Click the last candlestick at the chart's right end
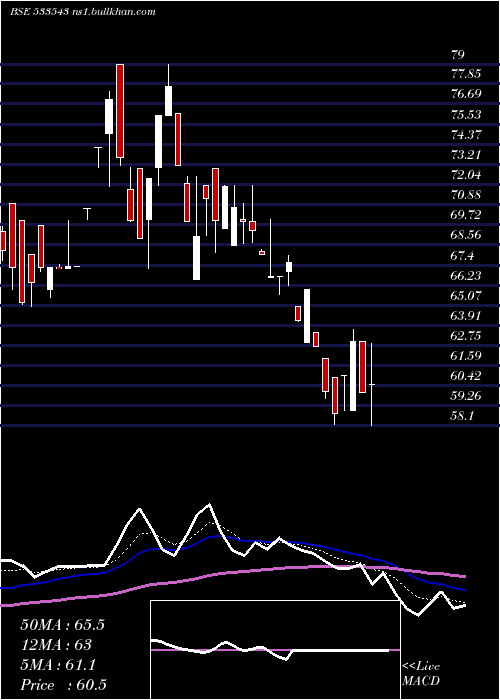The height and width of the screenshot is (700, 500). [x=371, y=384]
